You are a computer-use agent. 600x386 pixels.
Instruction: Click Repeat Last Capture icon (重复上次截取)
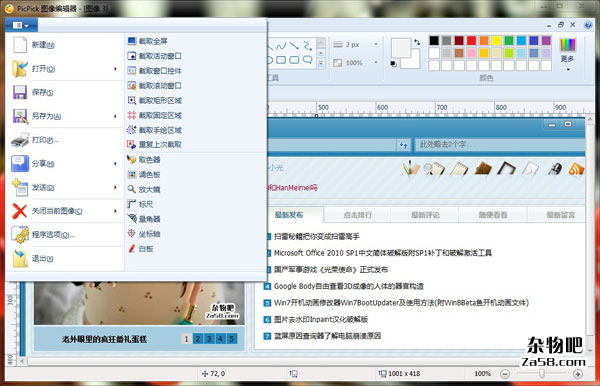tap(131, 145)
